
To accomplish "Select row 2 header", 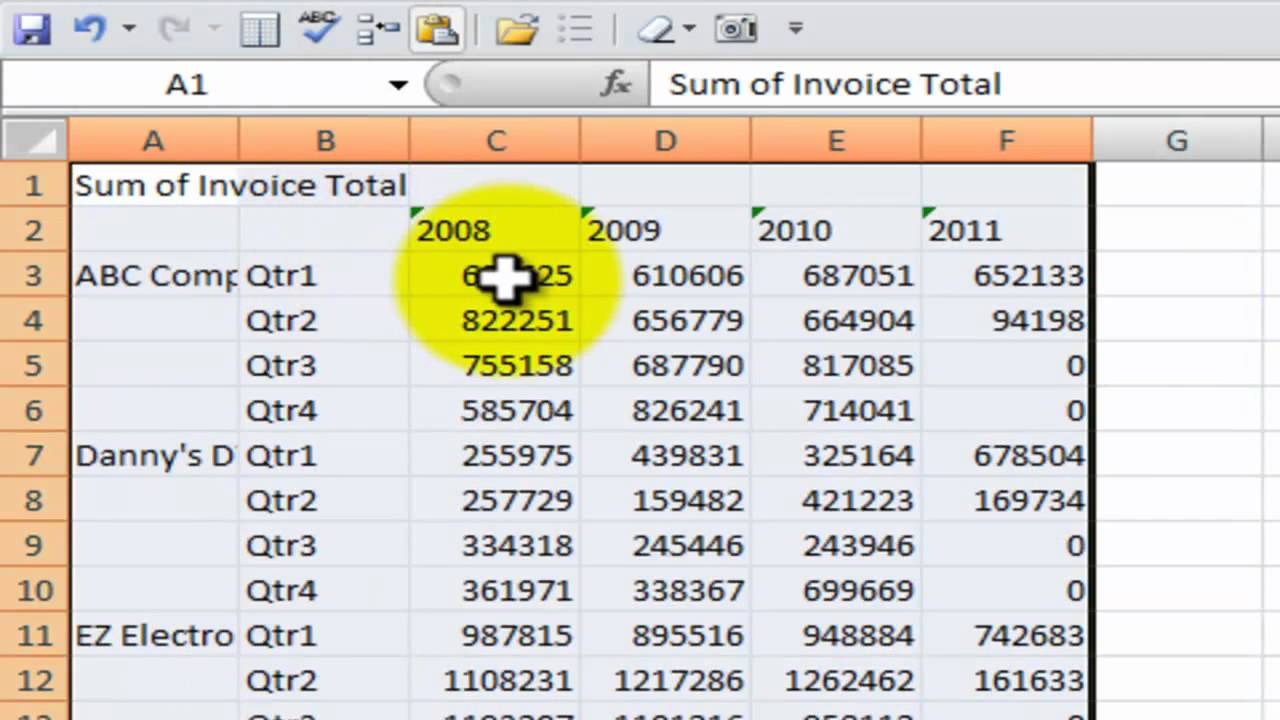I will (x=34, y=230).
